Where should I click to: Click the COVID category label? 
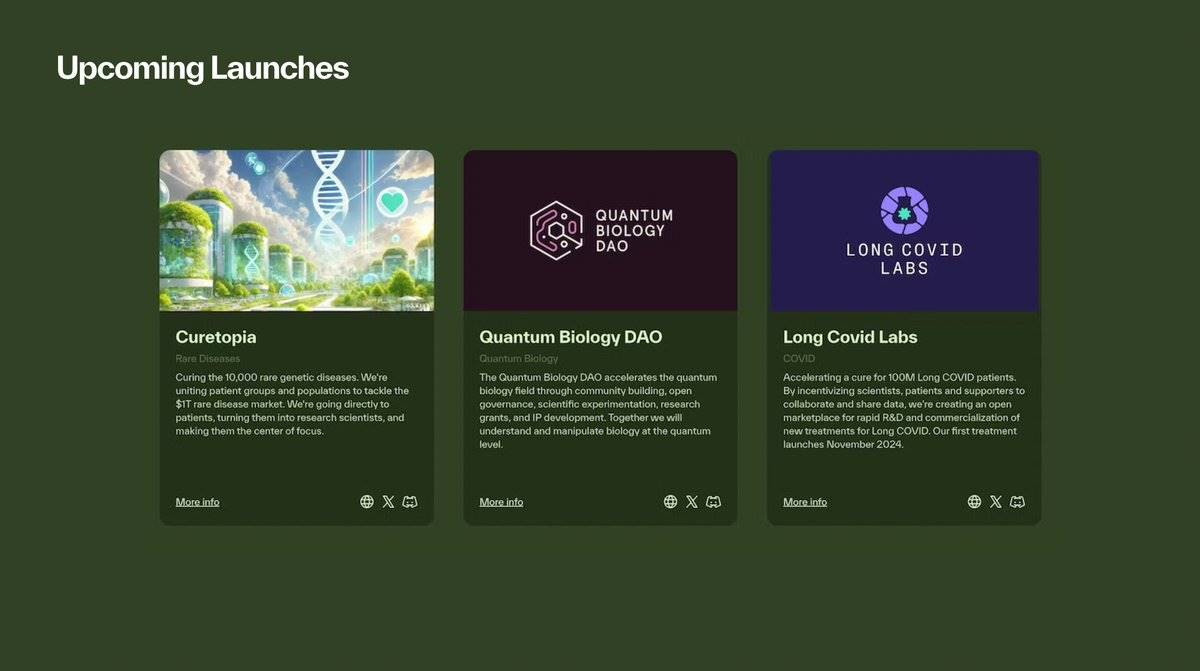(799, 358)
